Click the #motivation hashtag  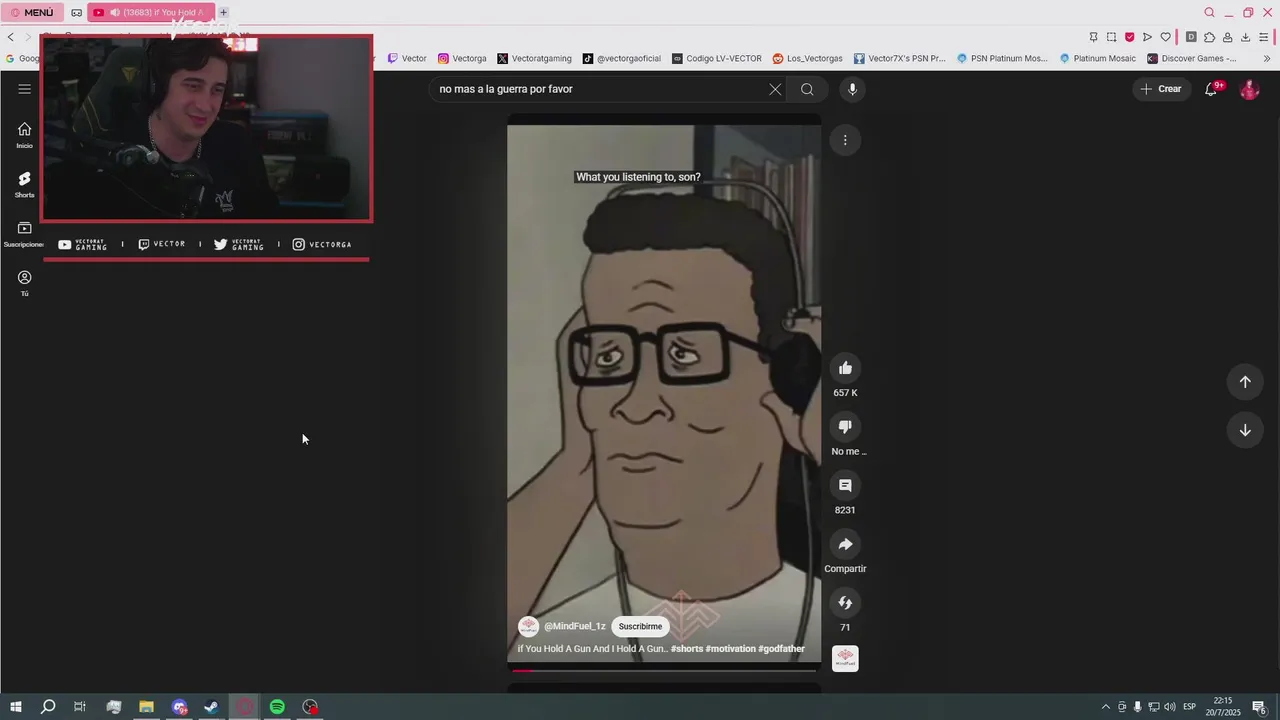(x=730, y=649)
